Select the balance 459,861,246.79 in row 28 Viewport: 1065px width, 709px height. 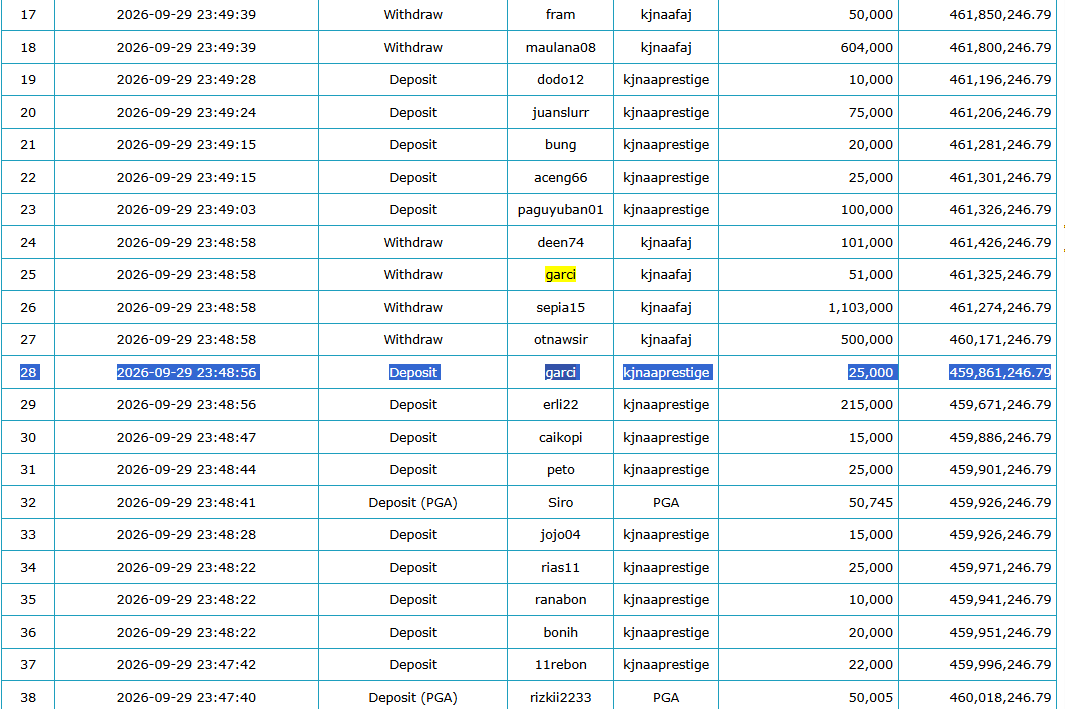click(1000, 372)
